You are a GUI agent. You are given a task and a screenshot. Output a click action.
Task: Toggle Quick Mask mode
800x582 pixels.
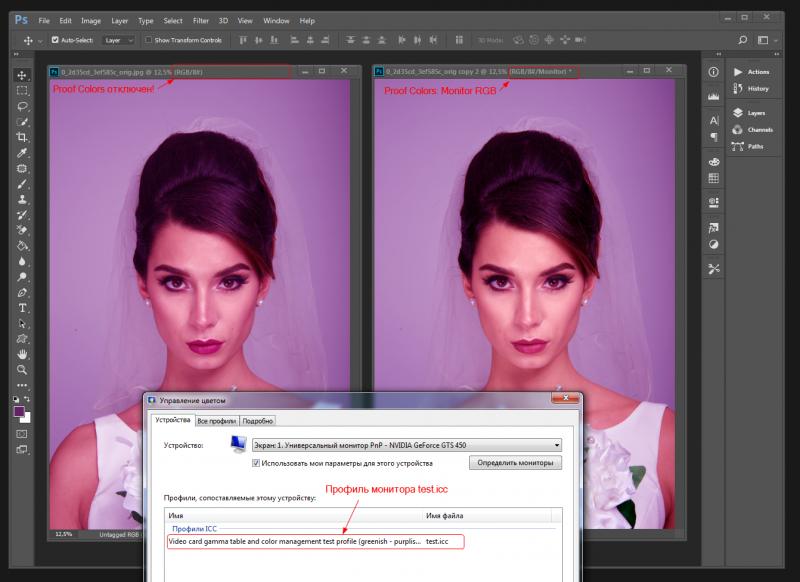[22, 434]
